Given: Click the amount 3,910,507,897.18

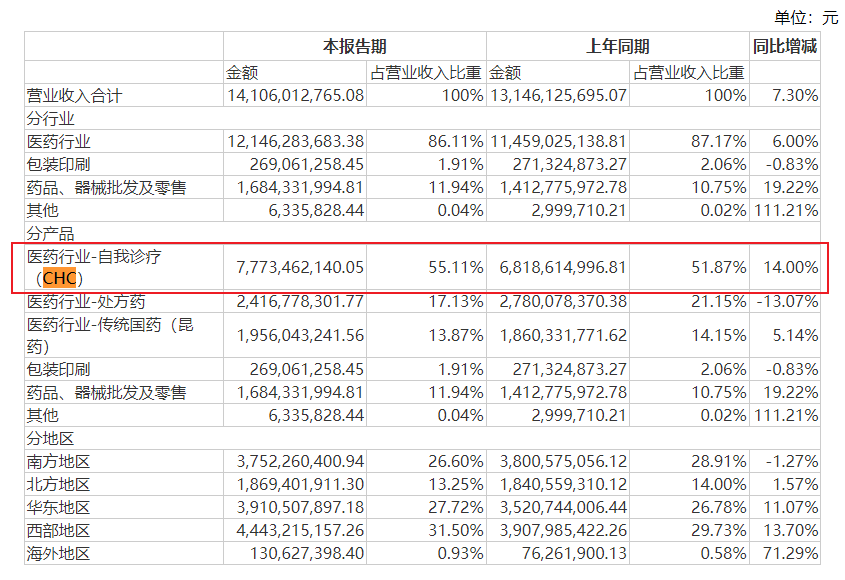Looking at the screenshot, I should [x=300, y=507].
